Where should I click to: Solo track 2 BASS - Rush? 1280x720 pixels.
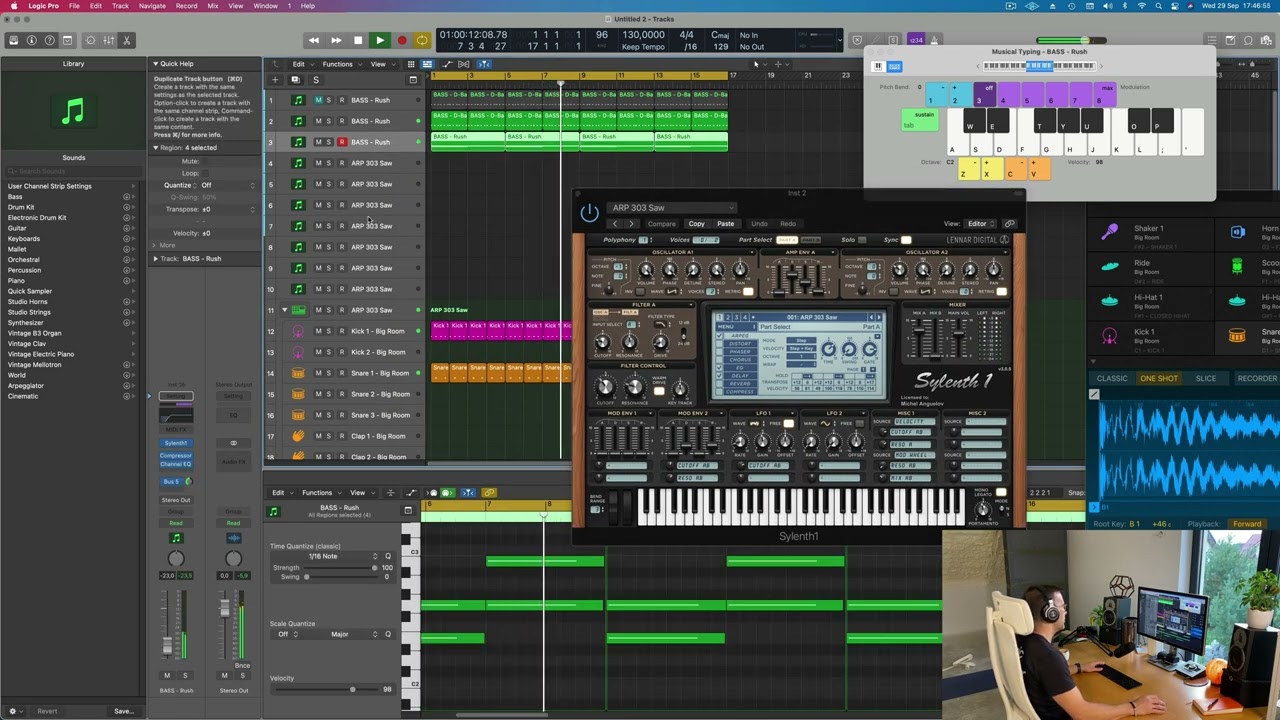(329, 121)
